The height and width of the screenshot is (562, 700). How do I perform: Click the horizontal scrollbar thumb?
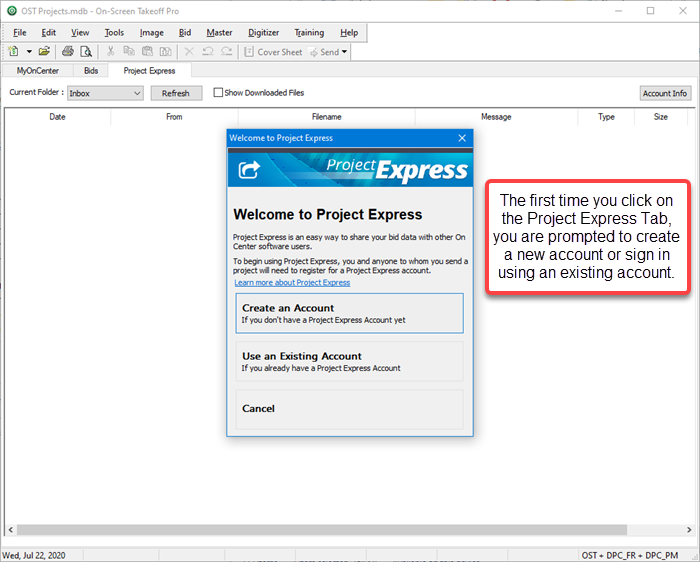[x=322, y=530]
